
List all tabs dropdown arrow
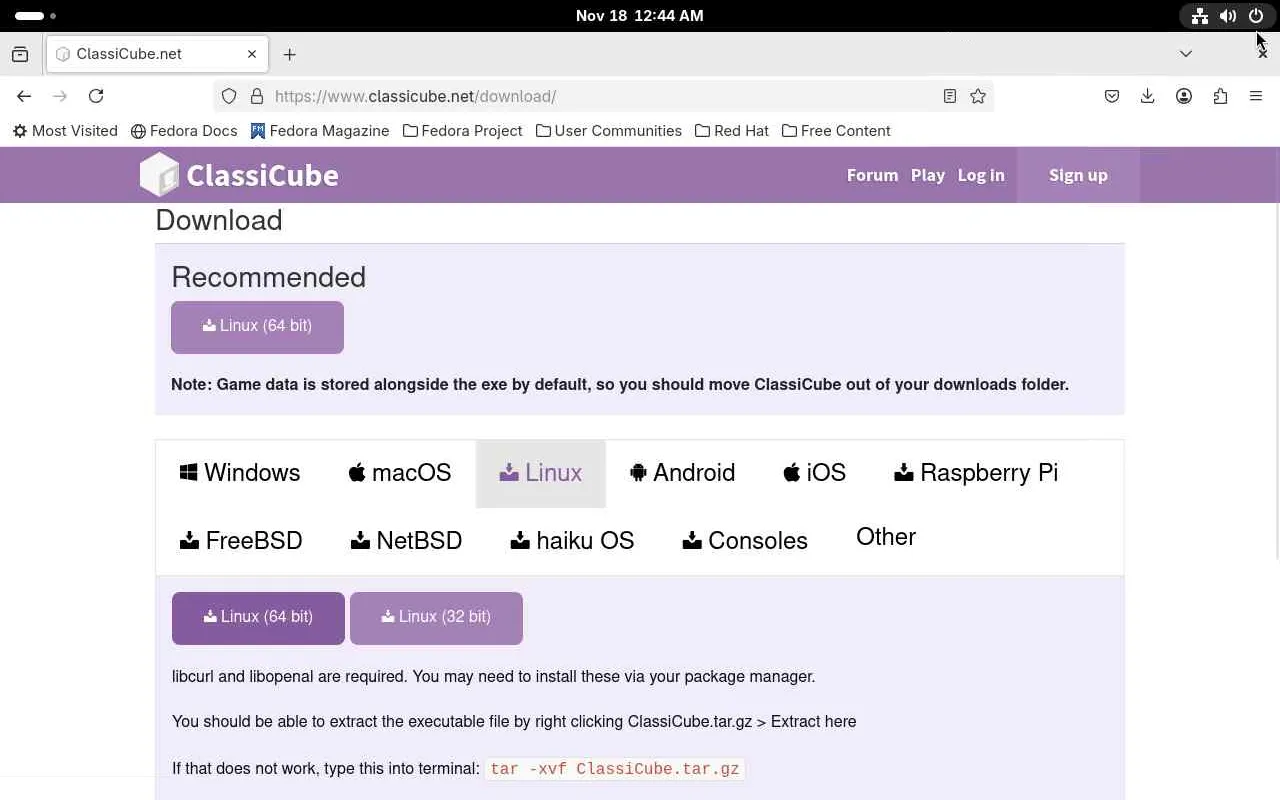pyautogui.click(x=1186, y=54)
